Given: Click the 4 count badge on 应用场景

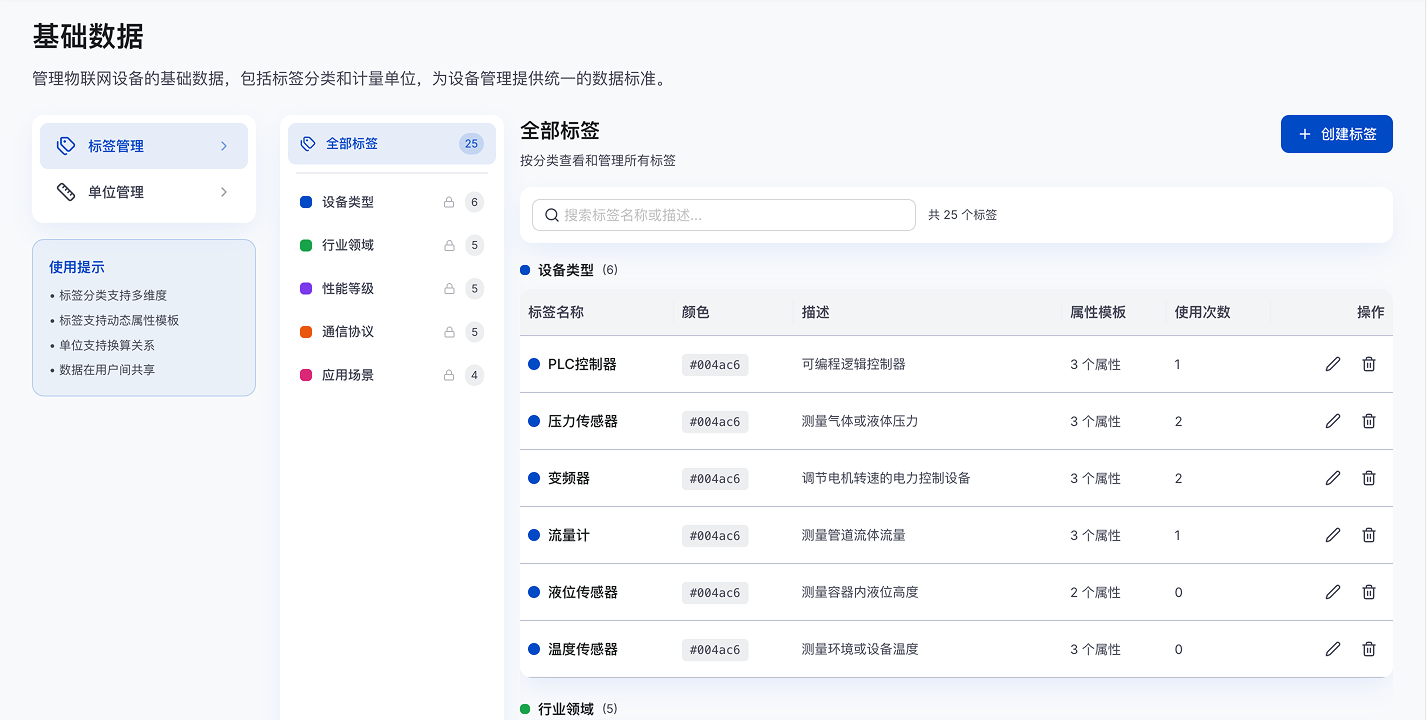Looking at the screenshot, I should (x=474, y=376).
